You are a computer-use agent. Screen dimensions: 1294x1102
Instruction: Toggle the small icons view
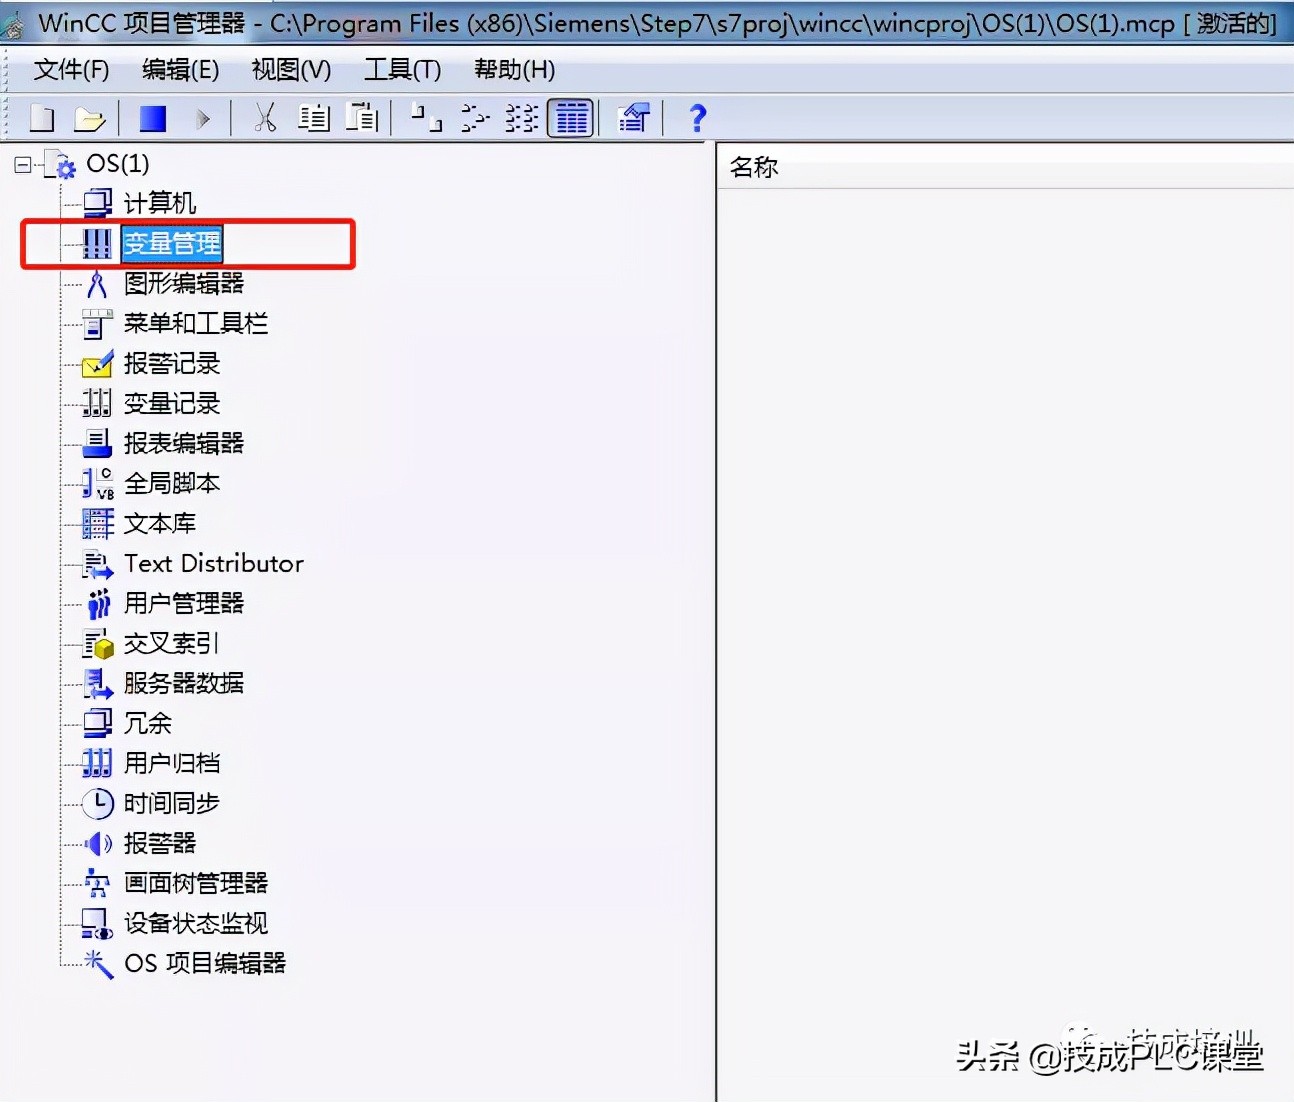point(473,117)
